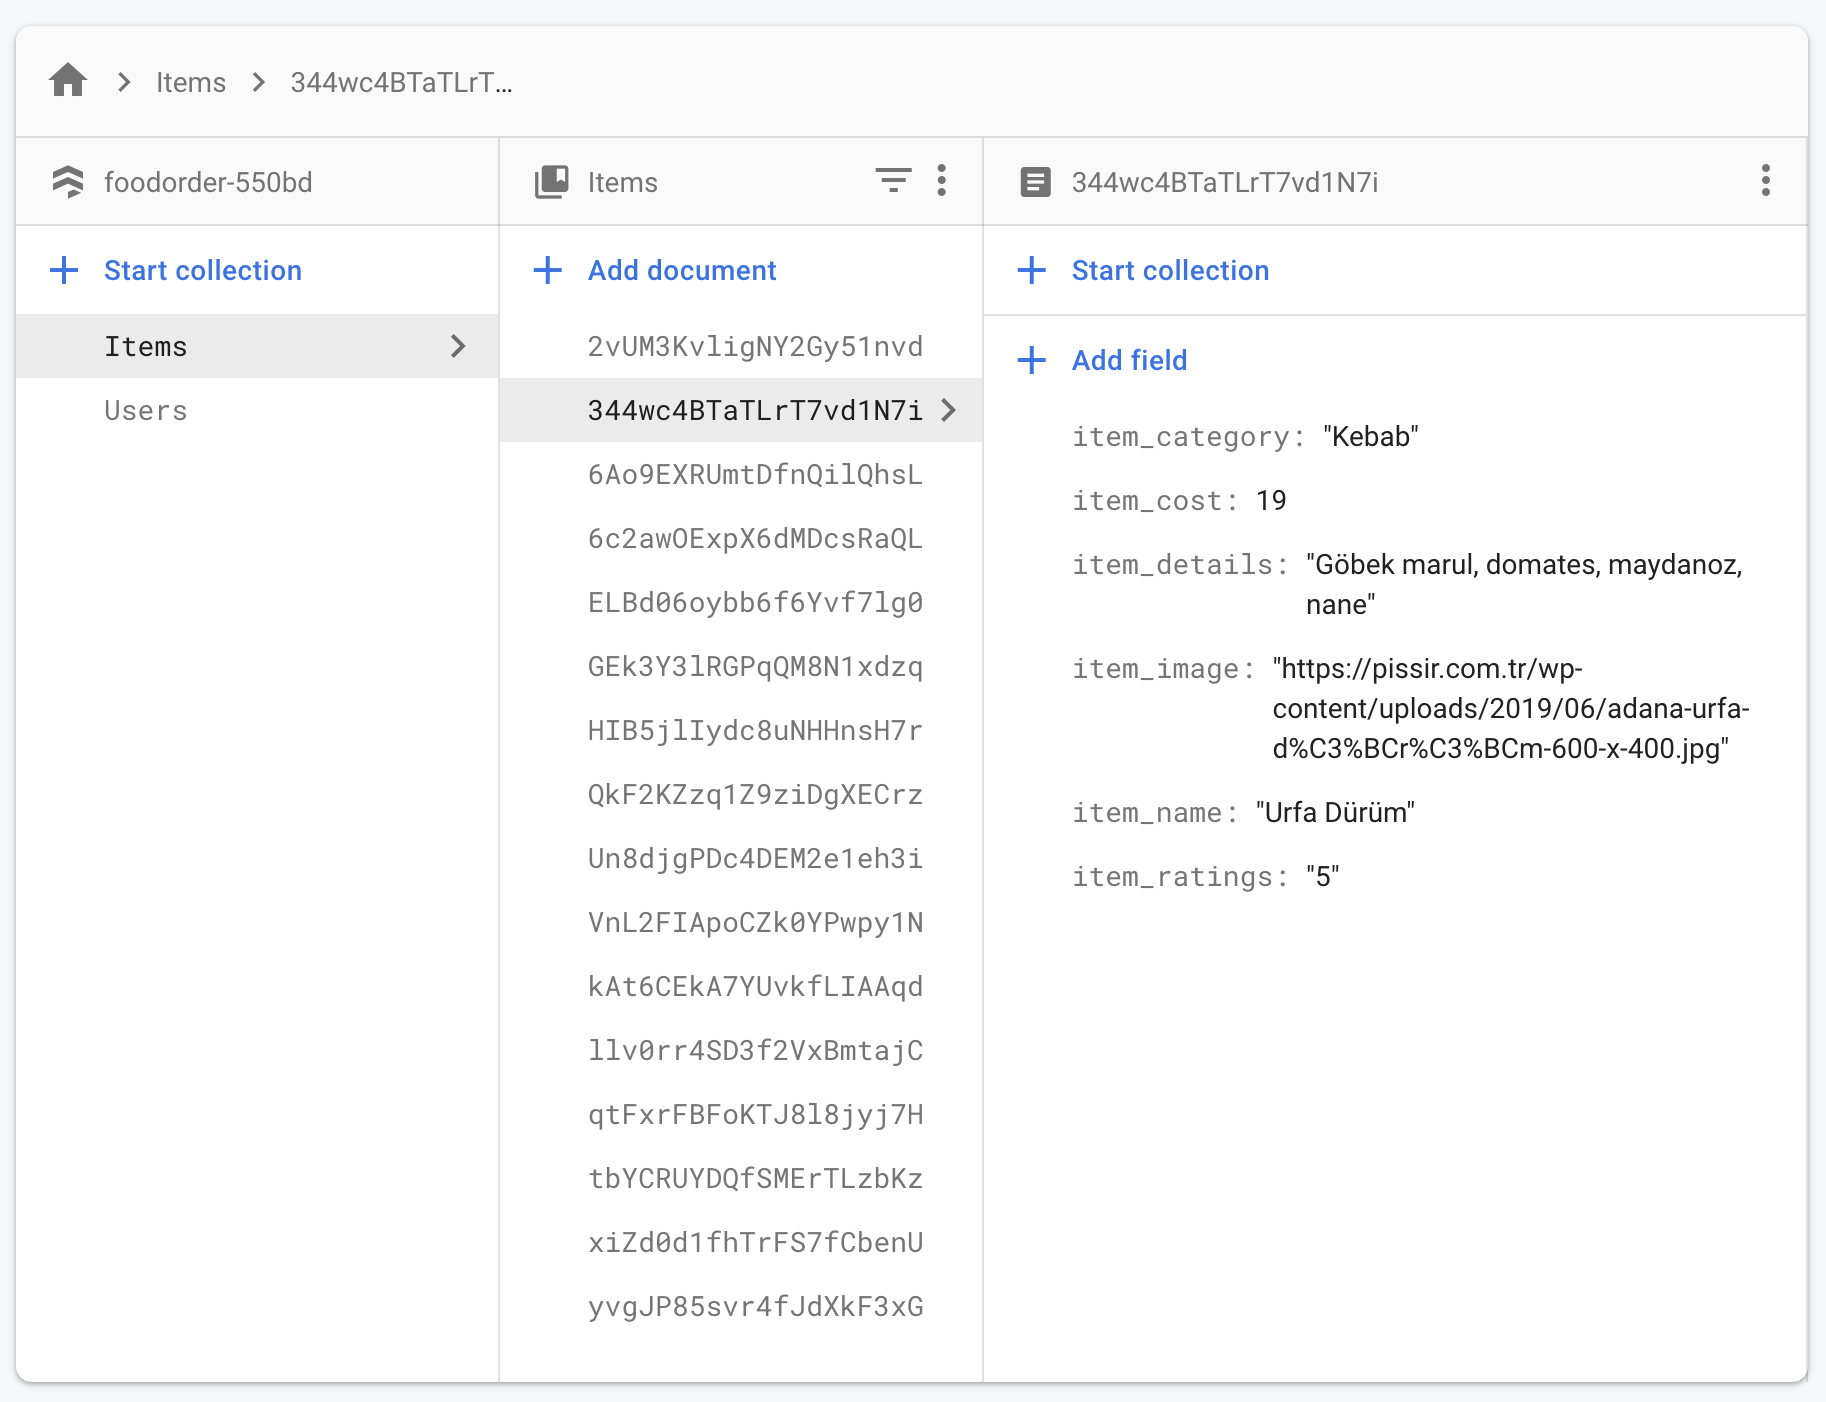
Task: Click the plus icon beside Add document
Action: pos(547,270)
